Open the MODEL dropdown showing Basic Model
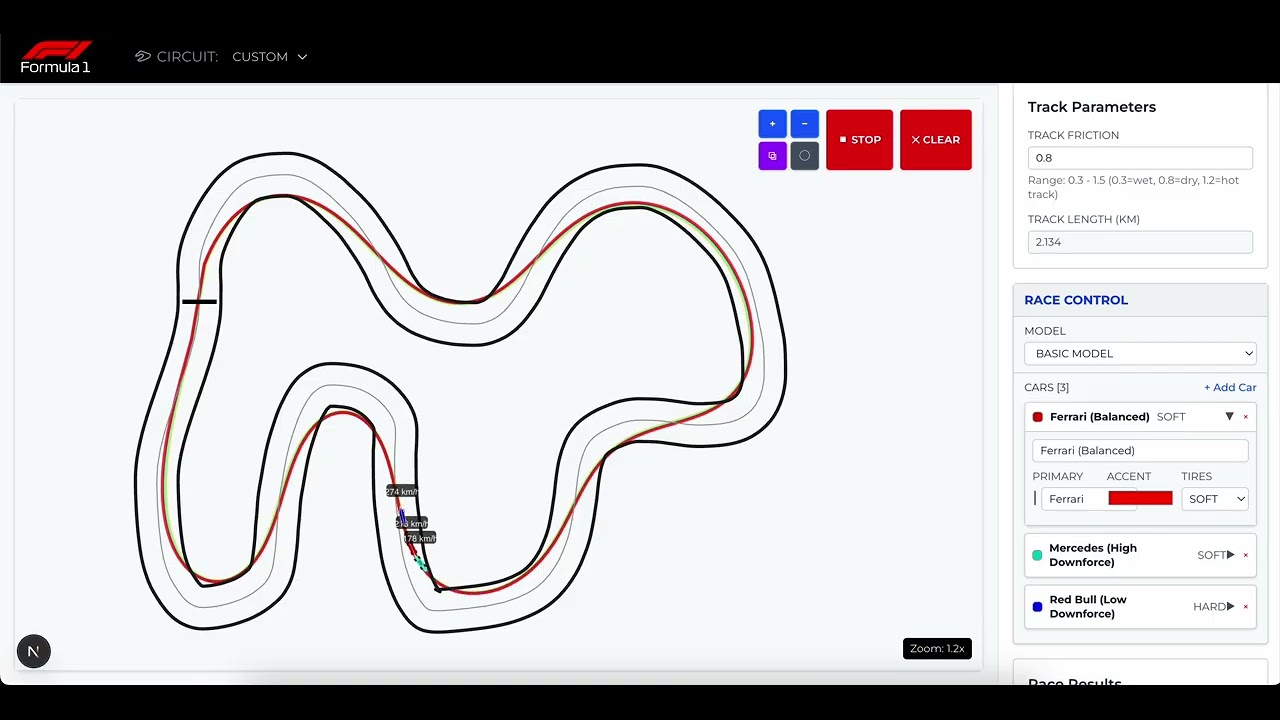 [x=1140, y=353]
